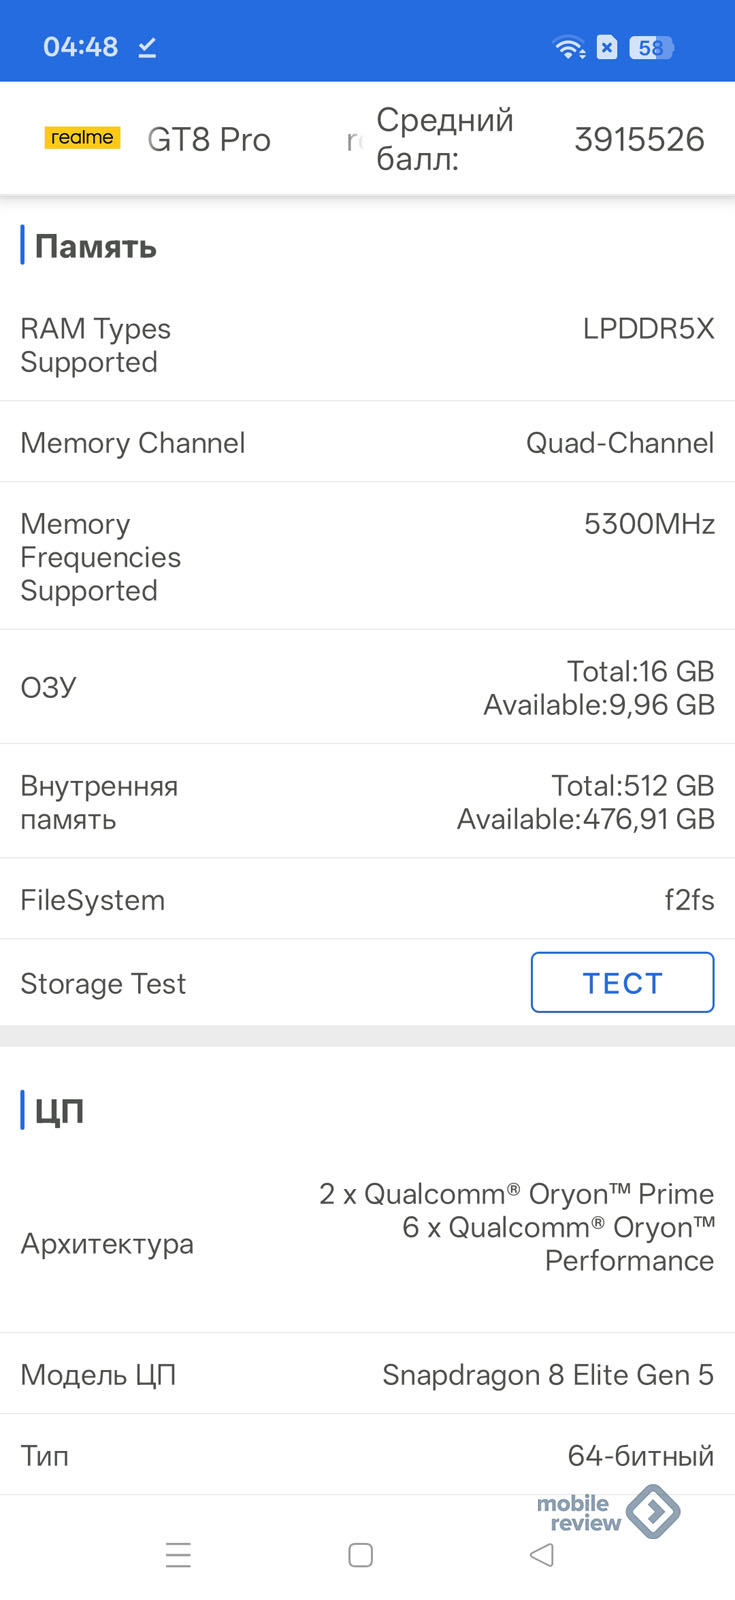This screenshot has width=735, height=1600.
Task: Tap the ОЗУ memory total row
Action: point(367,687)
